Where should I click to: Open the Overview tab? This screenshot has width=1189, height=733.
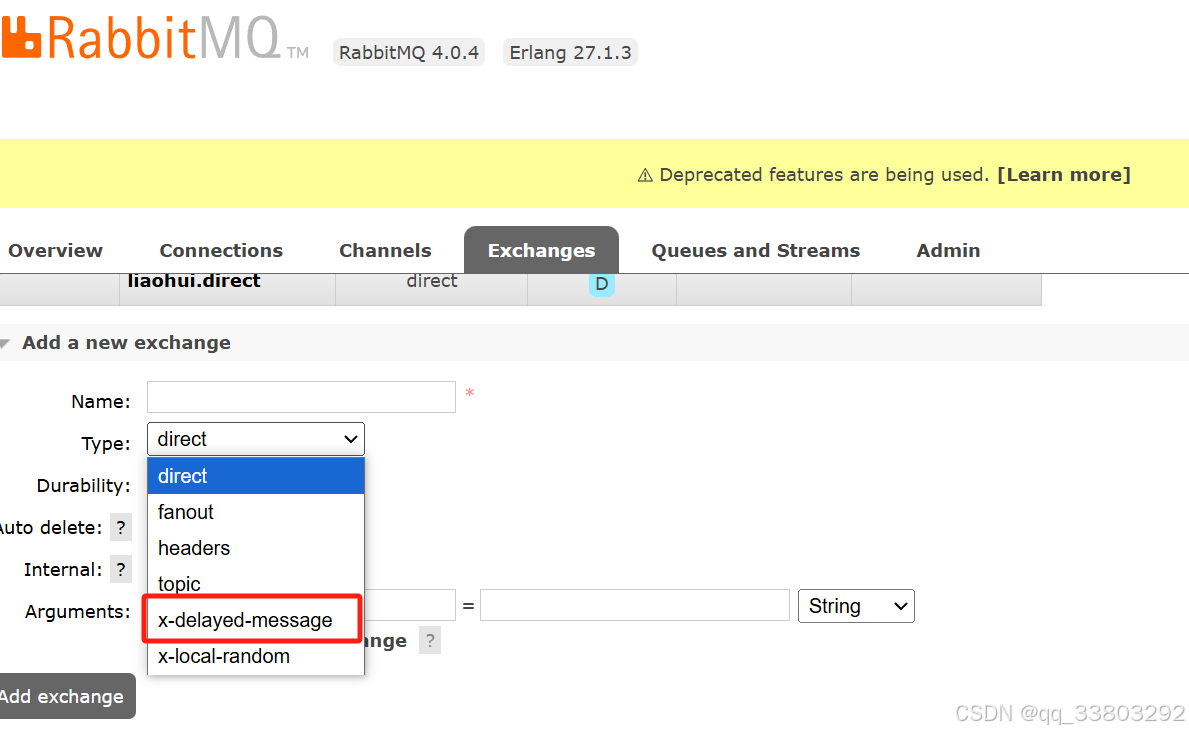[55, 251]
